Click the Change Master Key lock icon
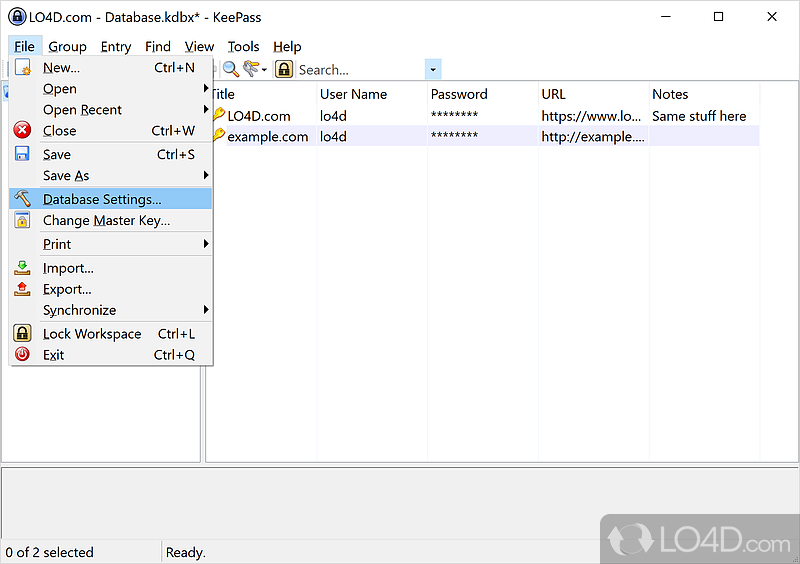Viewport: 800px width, 564px height. coord(23,220)
